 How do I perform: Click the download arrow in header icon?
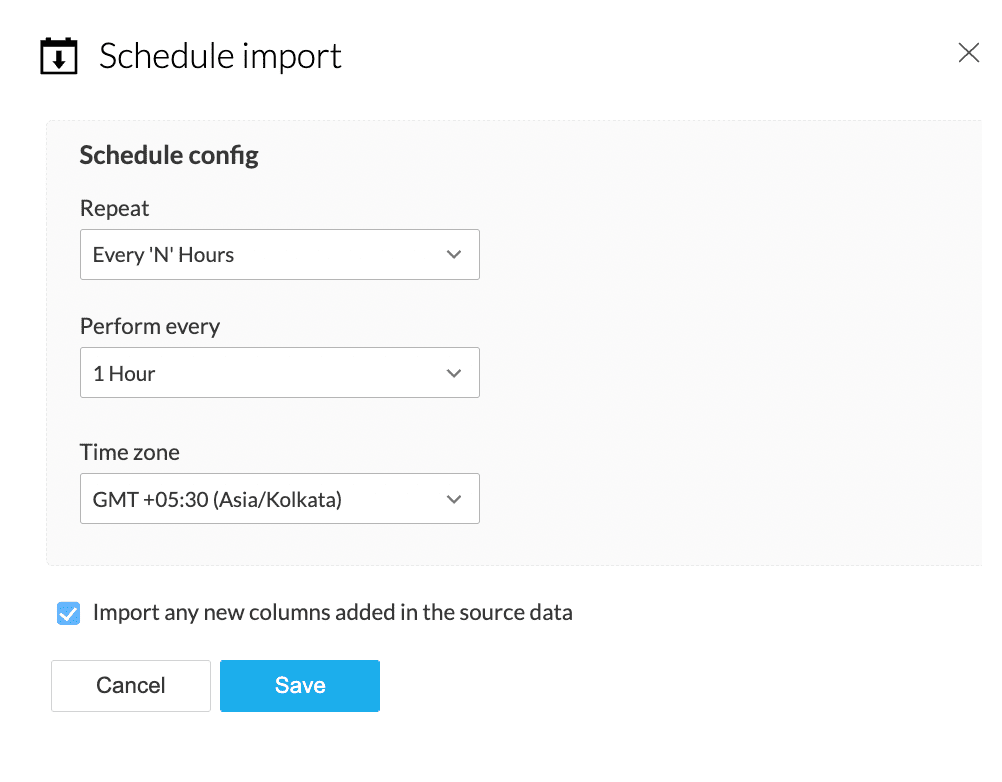pos(59,60)
